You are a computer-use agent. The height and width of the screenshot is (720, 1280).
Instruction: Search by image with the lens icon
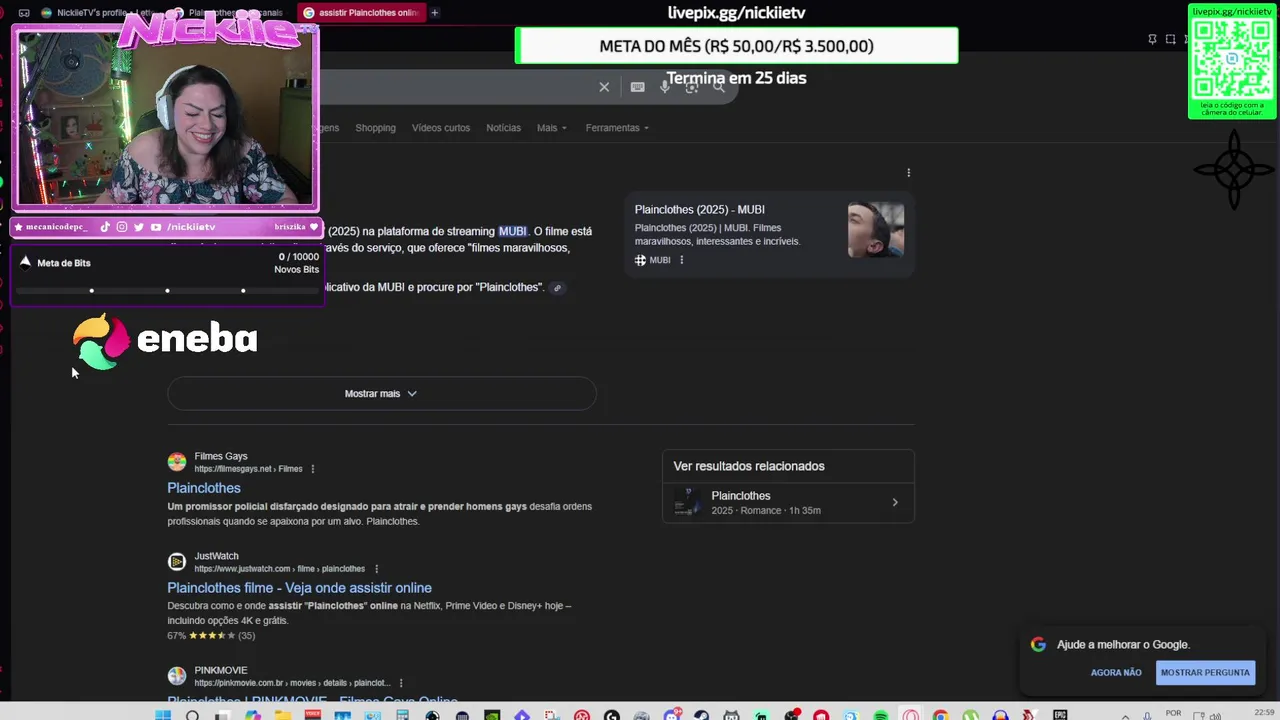click(x=692, y=87)
